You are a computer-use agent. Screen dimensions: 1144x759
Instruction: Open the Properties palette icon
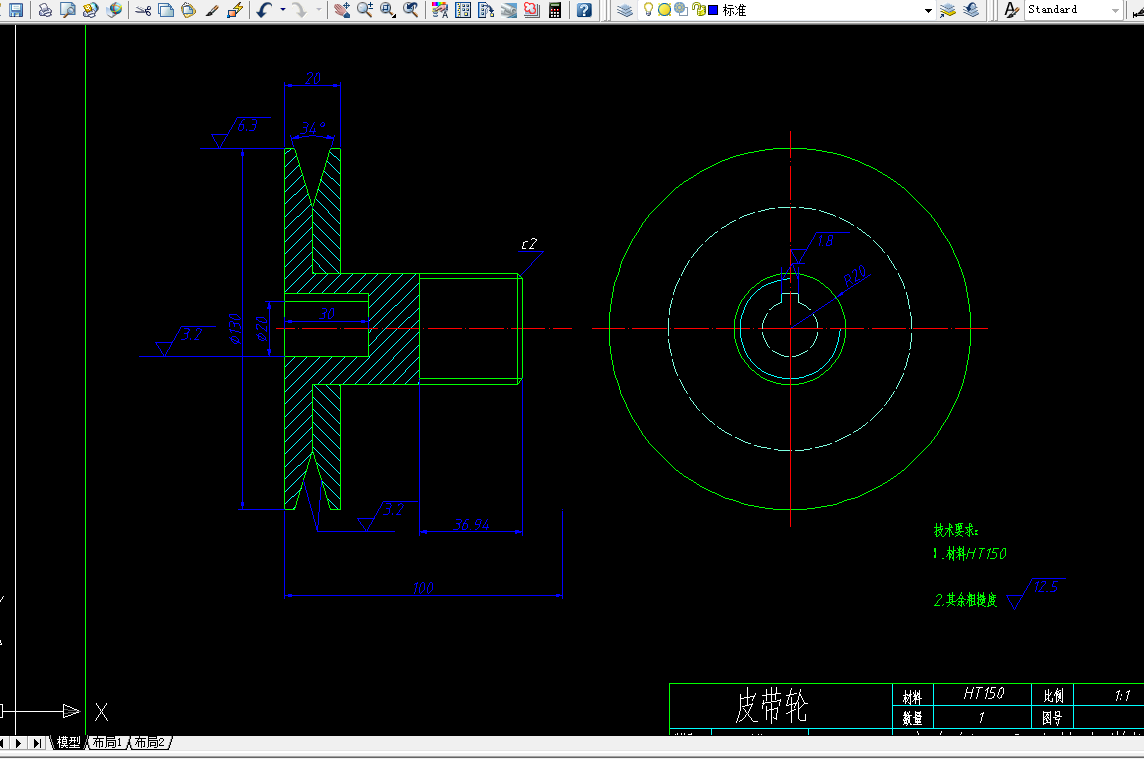(x=440, y=9)
